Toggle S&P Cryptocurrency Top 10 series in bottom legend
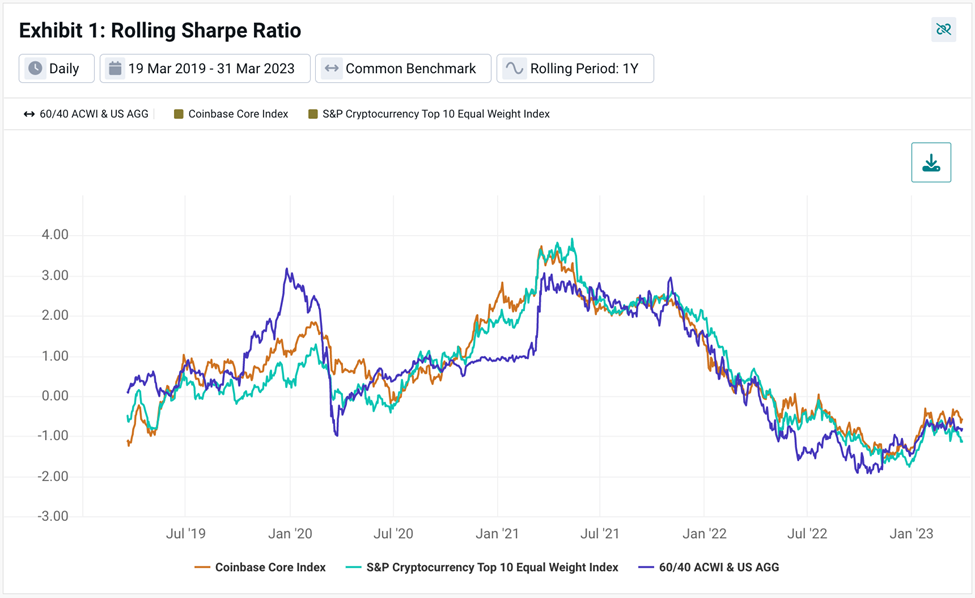 [x=482, y=567]
